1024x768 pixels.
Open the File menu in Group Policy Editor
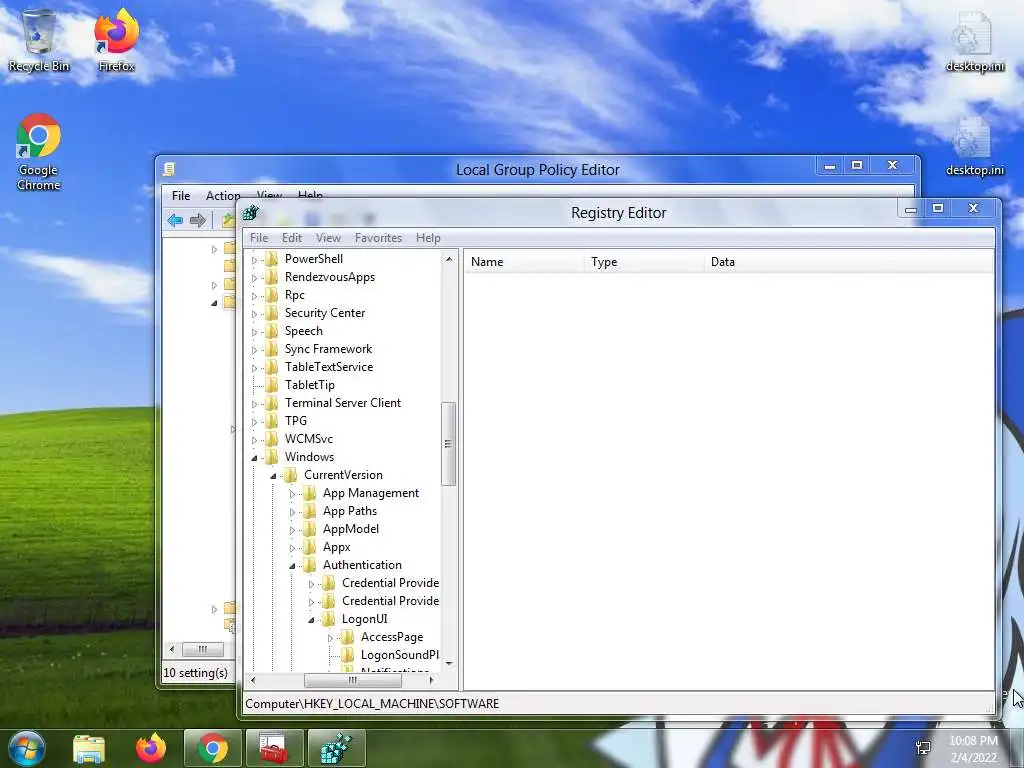tap(181, 196)
